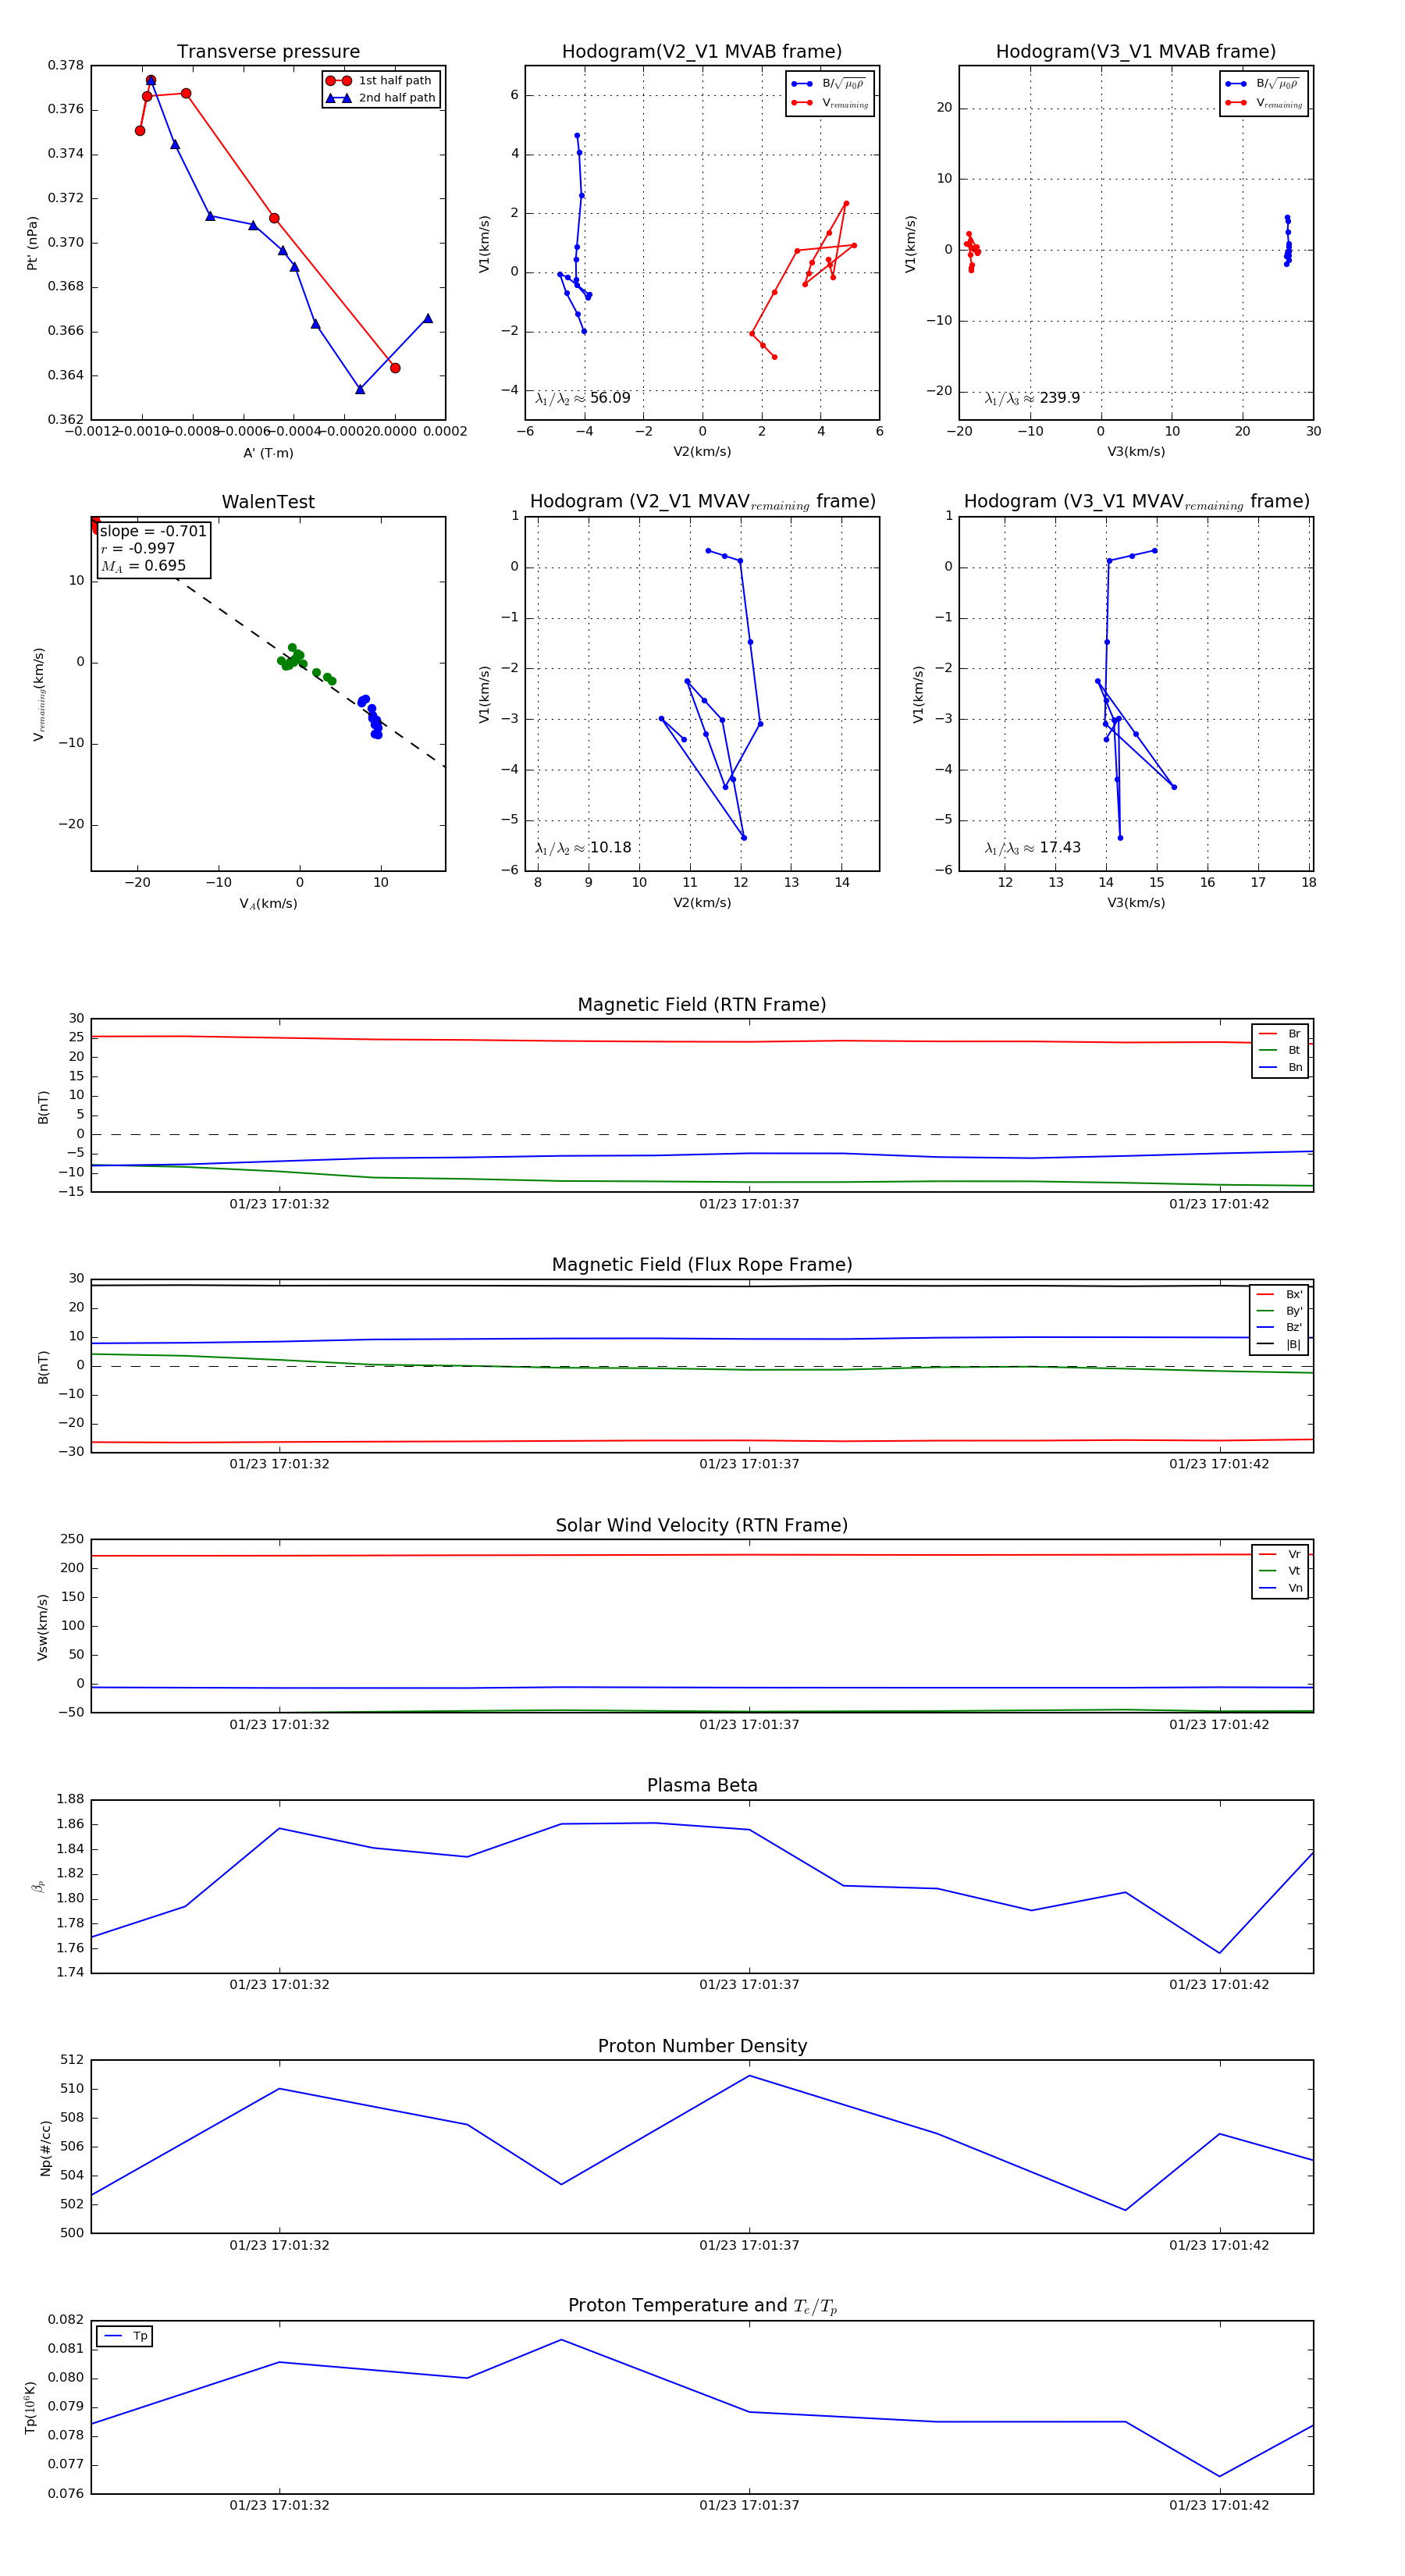Select the "Vn" legend entry
The height and width of the screenshot is (2576, 1405).
click(1280, 1588)
